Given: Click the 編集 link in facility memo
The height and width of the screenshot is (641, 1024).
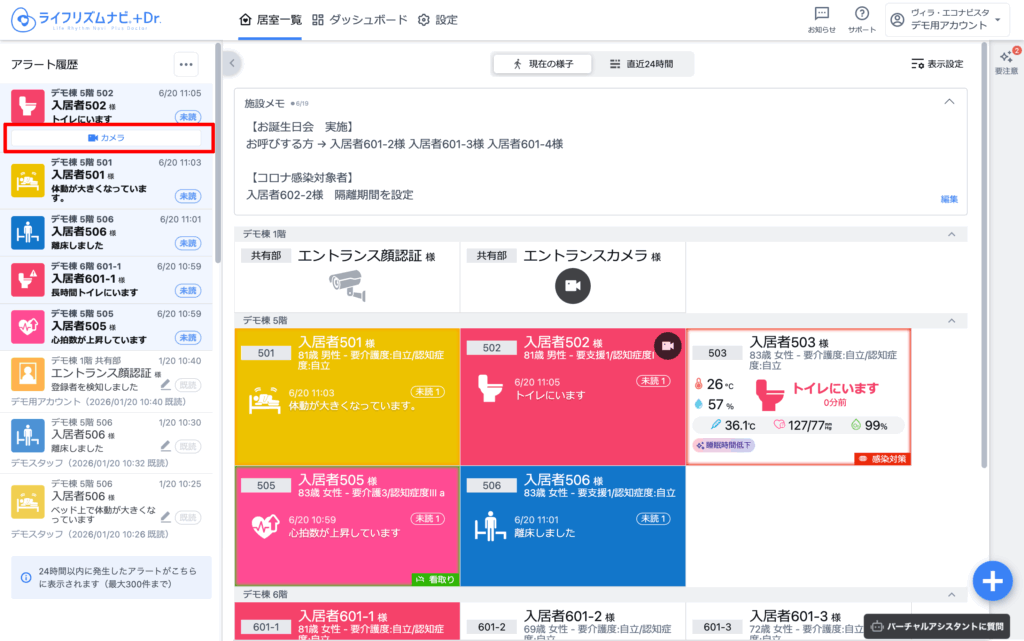Looking at the screenshot, I should click(949, 199).
